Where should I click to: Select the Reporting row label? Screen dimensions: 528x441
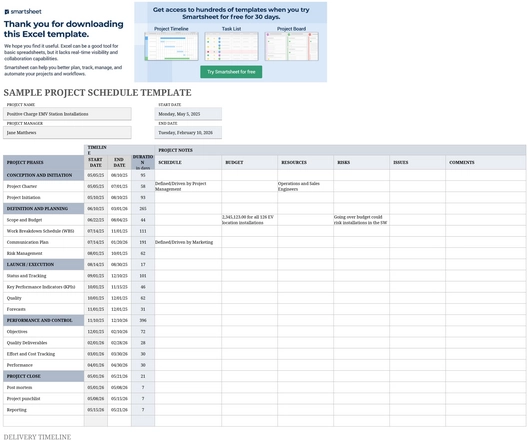(x=44, y=410)
